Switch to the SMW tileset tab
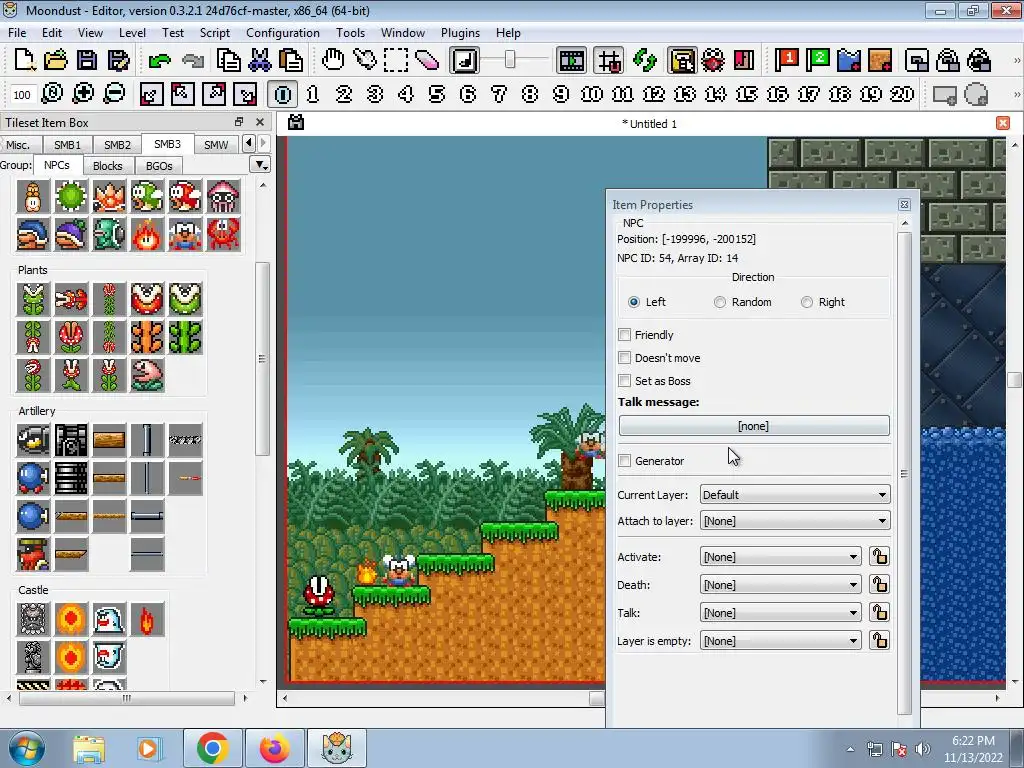 [x=216, y=144]
